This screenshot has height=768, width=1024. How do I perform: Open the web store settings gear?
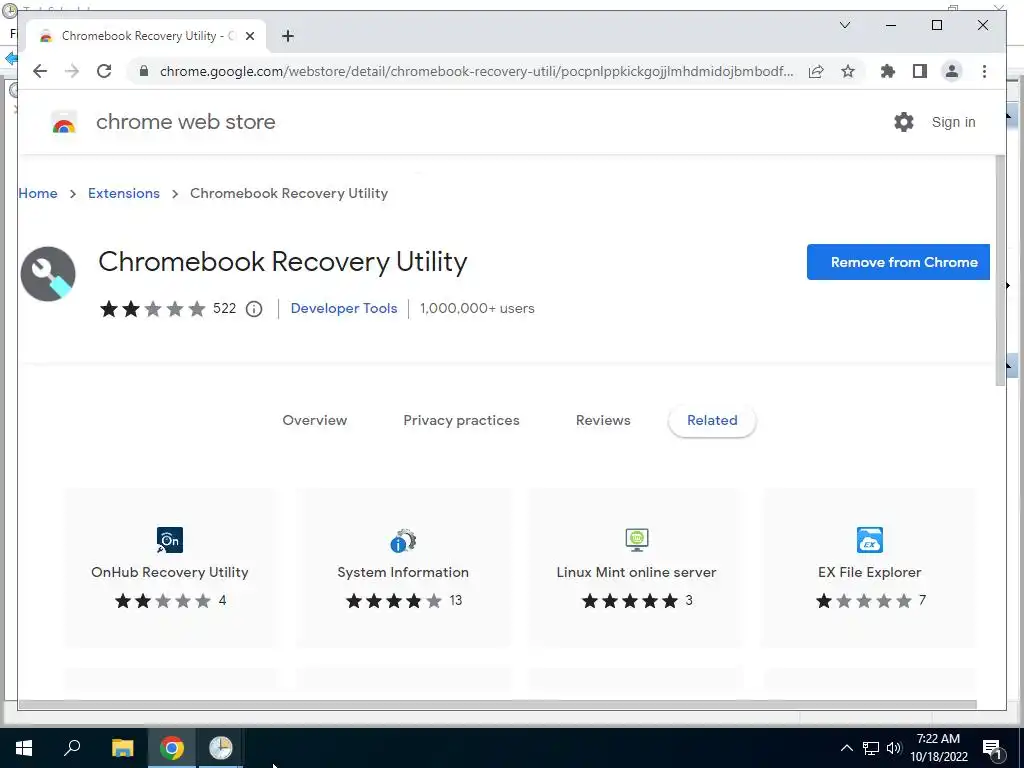pyautogui.click(x=904, y=122)
